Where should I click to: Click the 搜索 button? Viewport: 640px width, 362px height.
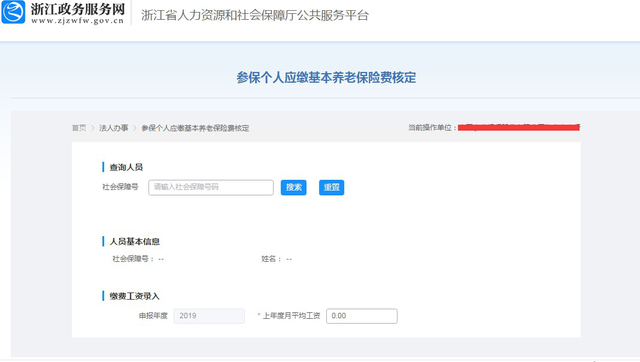coord(293,187)
